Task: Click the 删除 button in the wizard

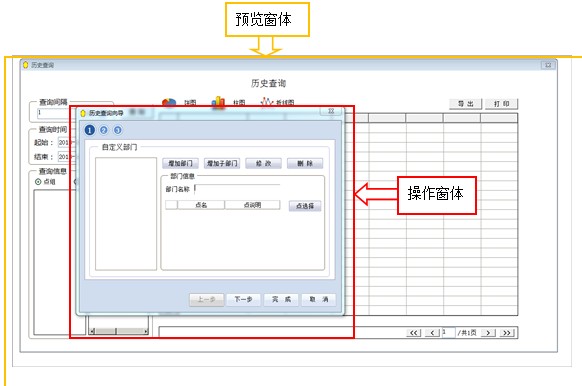Action: [x=305, y=163]
